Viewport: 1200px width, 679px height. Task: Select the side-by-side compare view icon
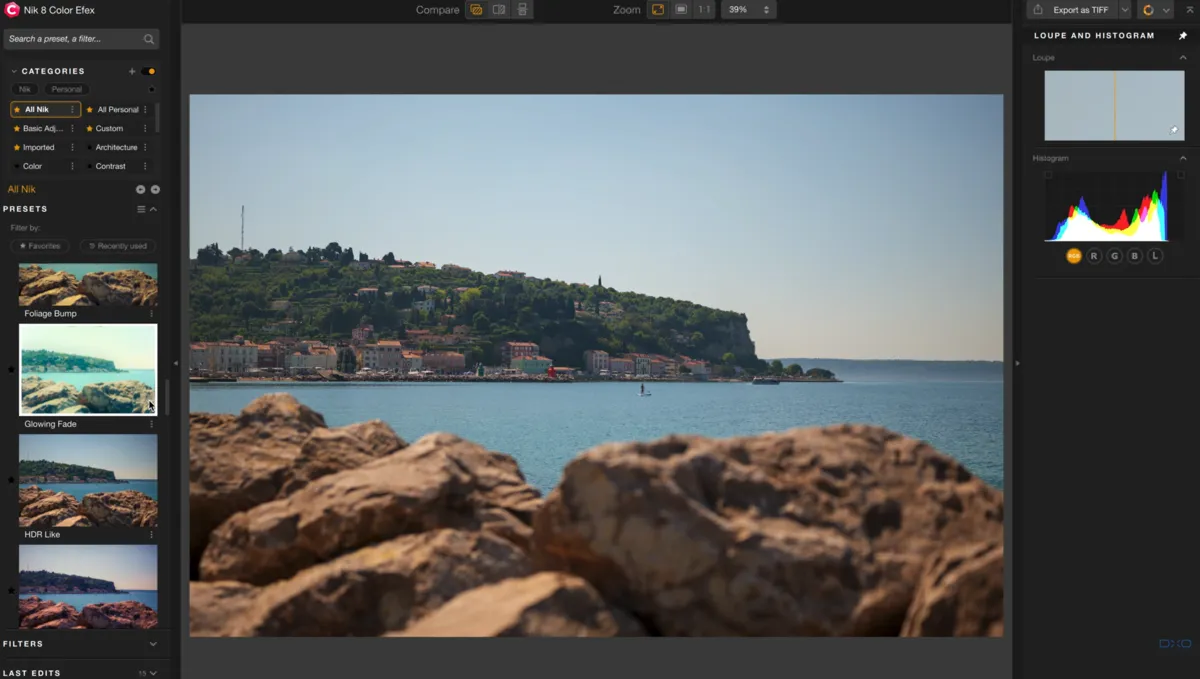tap(498, 9)
